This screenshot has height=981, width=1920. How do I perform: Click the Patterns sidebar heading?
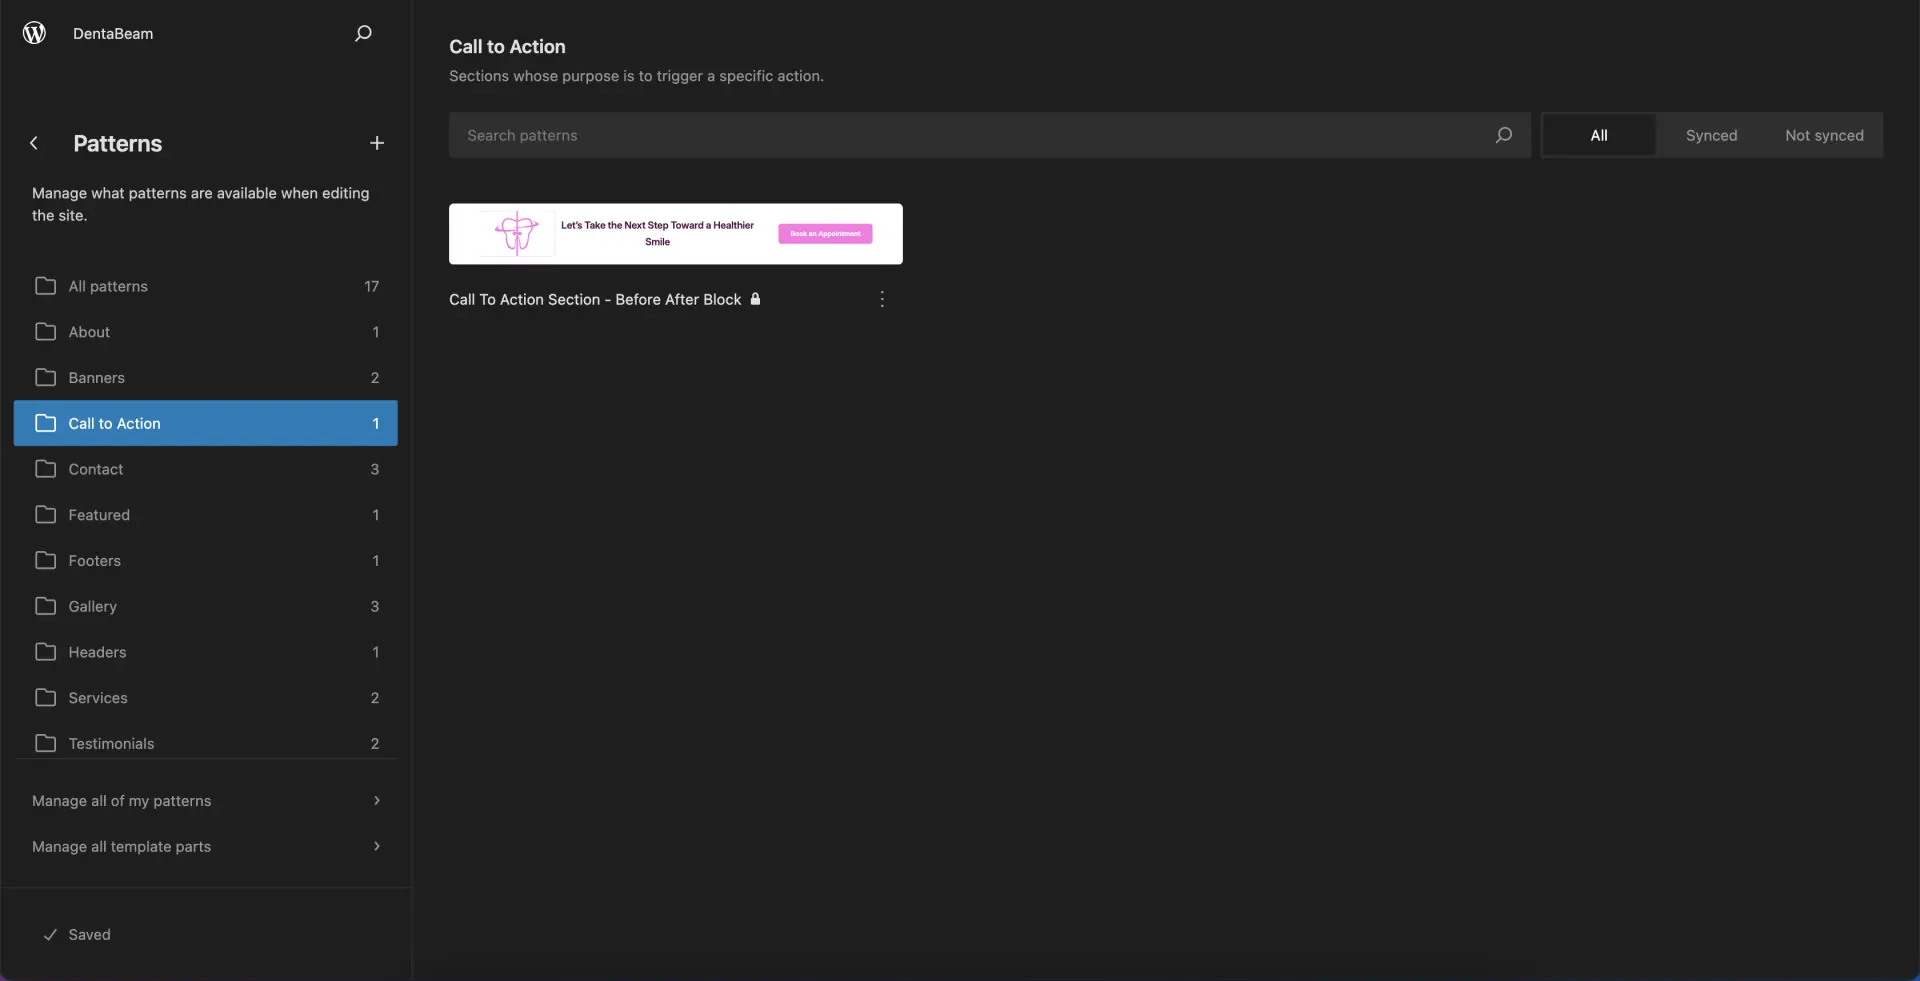[x=118, y=143]
